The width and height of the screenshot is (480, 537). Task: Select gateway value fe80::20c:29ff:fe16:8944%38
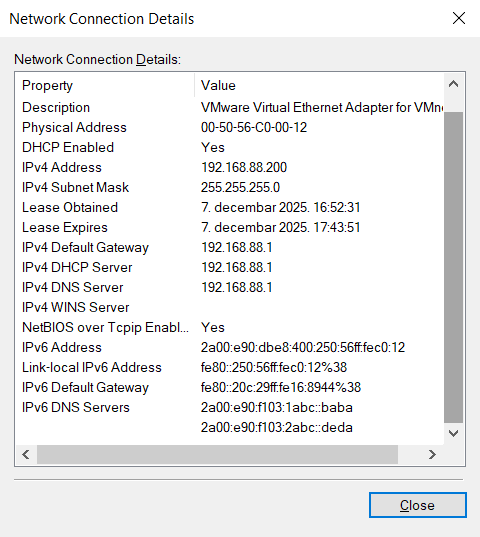click(281, 387)
